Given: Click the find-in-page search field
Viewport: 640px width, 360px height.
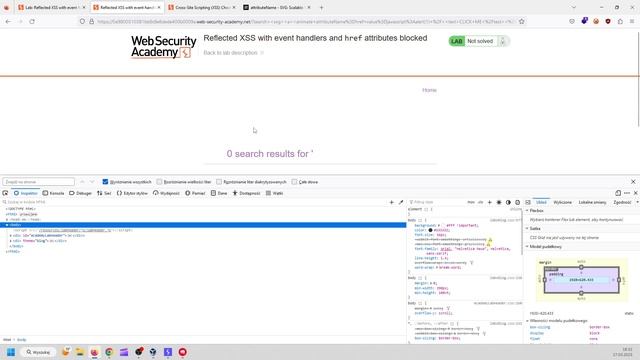Looking at the screenshot, I should (x=38, y=182).
